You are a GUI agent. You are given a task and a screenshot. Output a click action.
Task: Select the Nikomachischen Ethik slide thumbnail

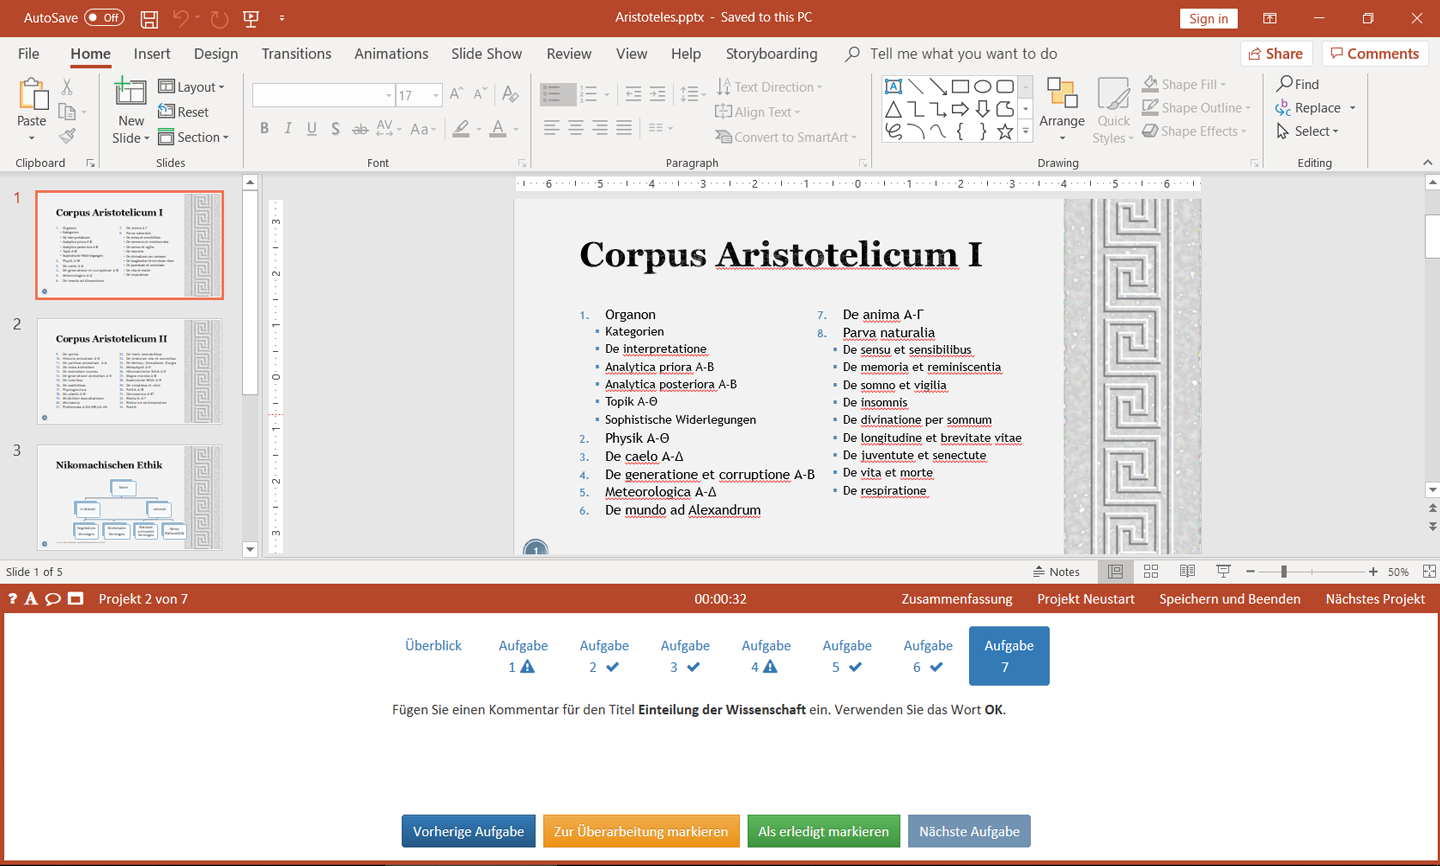(x=129, y=496)
